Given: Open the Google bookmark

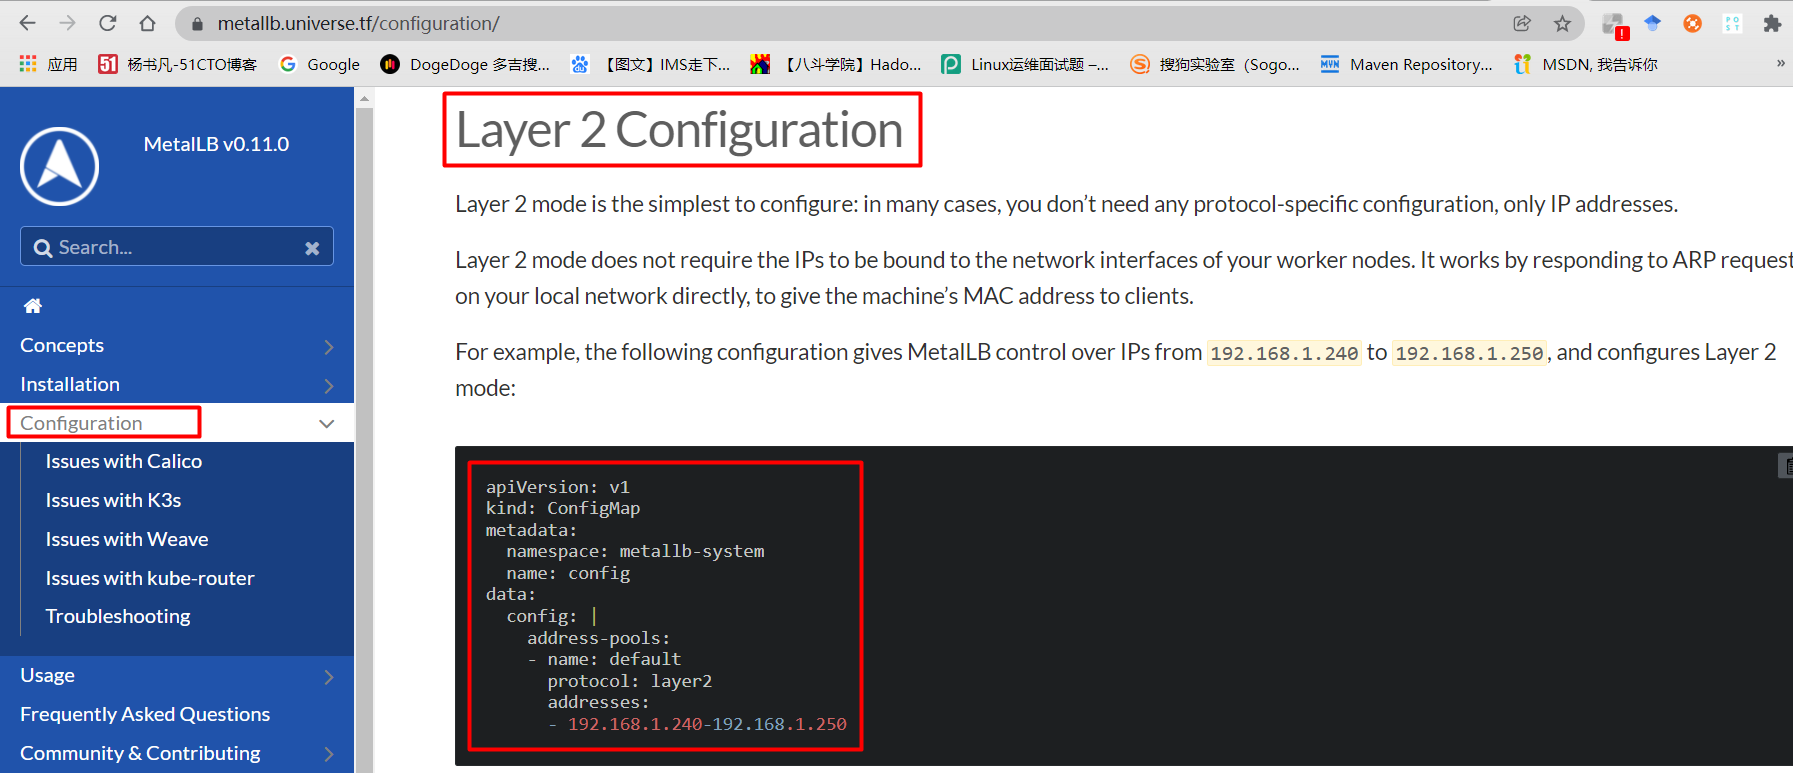Looking at the screenshot, I should 319,64.
